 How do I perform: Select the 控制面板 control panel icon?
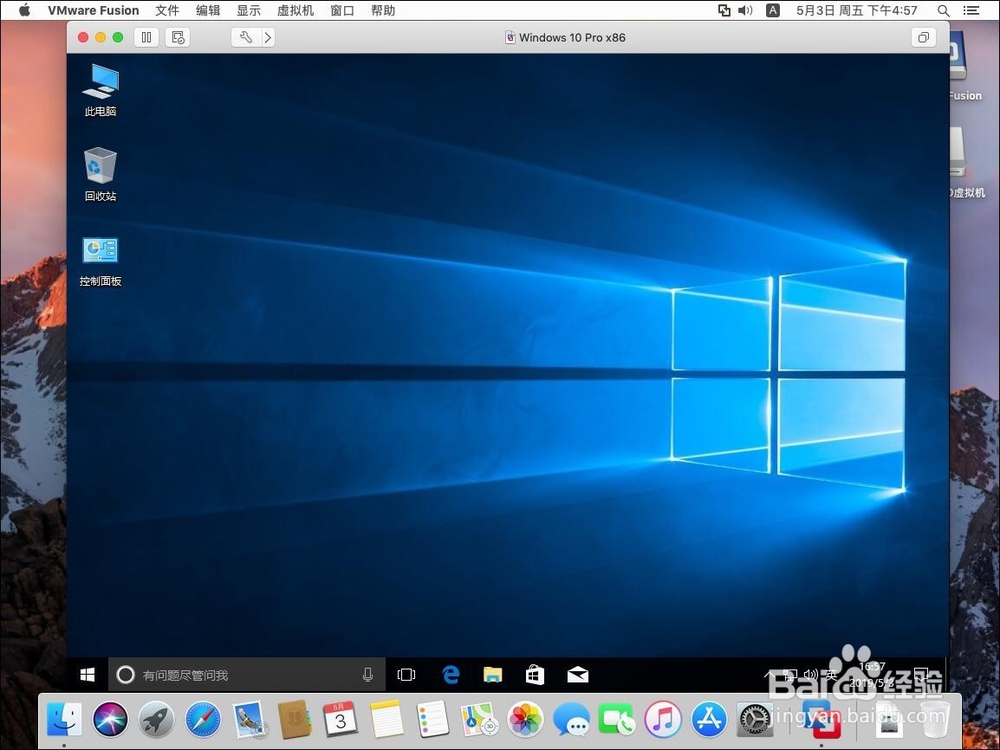100,261
